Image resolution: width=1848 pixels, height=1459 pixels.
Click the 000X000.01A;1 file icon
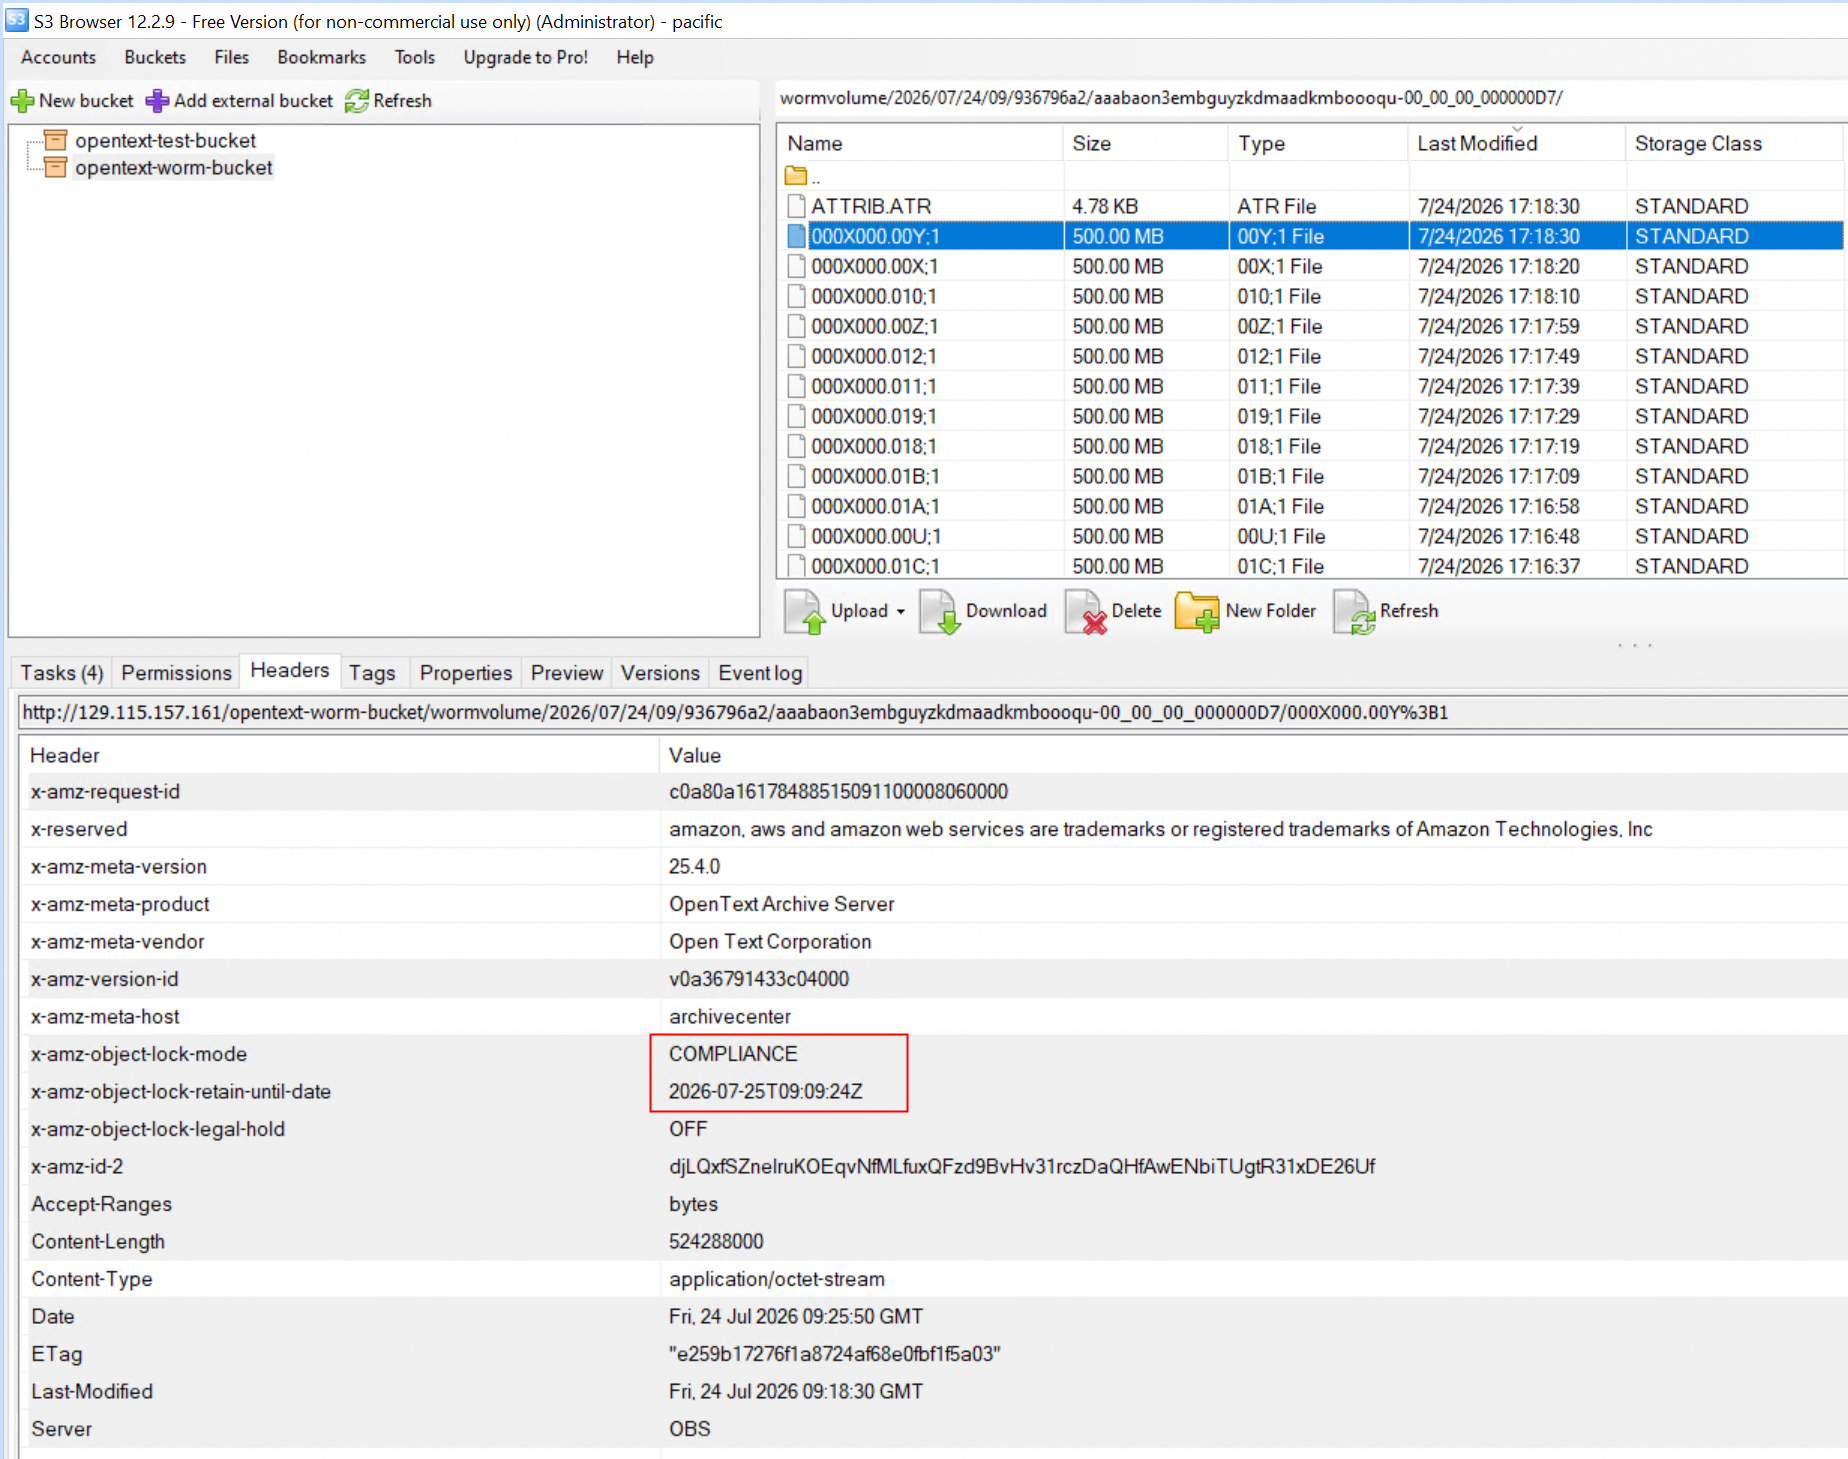[796, 506]
